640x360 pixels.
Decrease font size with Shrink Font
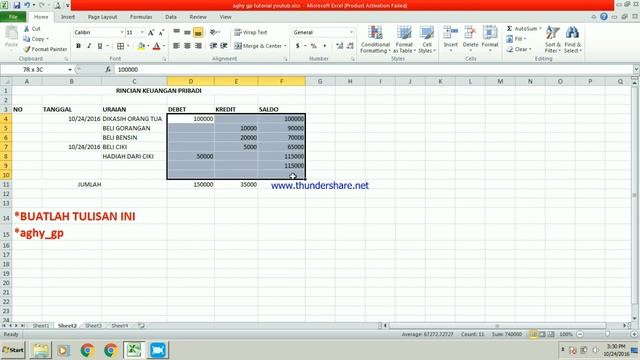[161, 32]
